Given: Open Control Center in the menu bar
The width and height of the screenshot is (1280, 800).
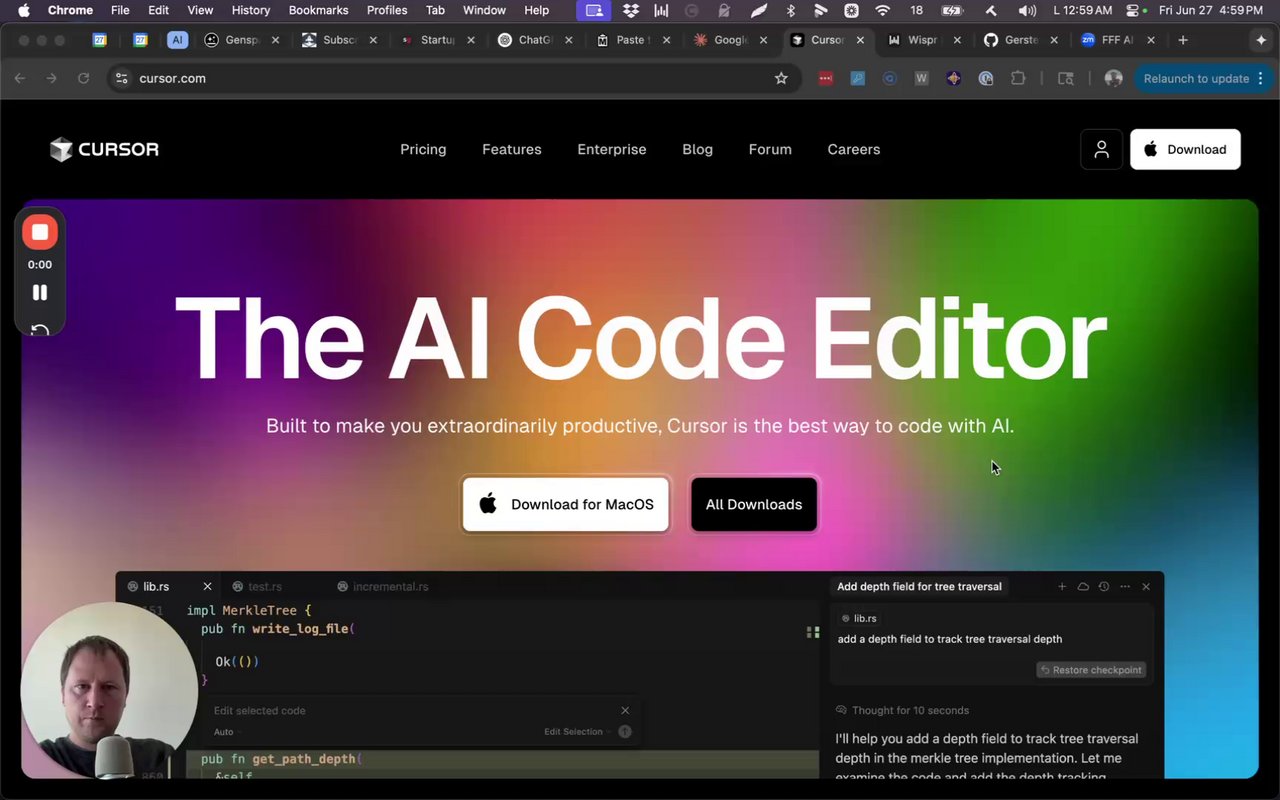Looking at the screenshot, I should 1133,10.
